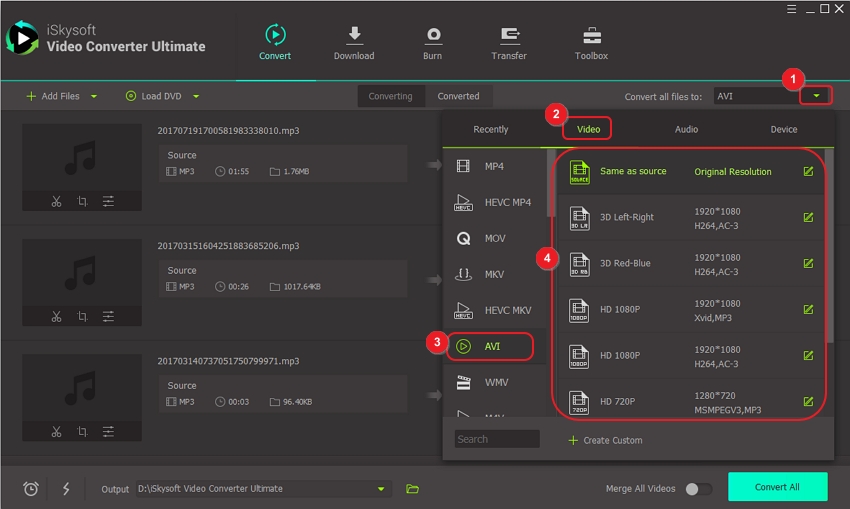
Task: Expand the output path dropdown
Action: pos(381,489)
